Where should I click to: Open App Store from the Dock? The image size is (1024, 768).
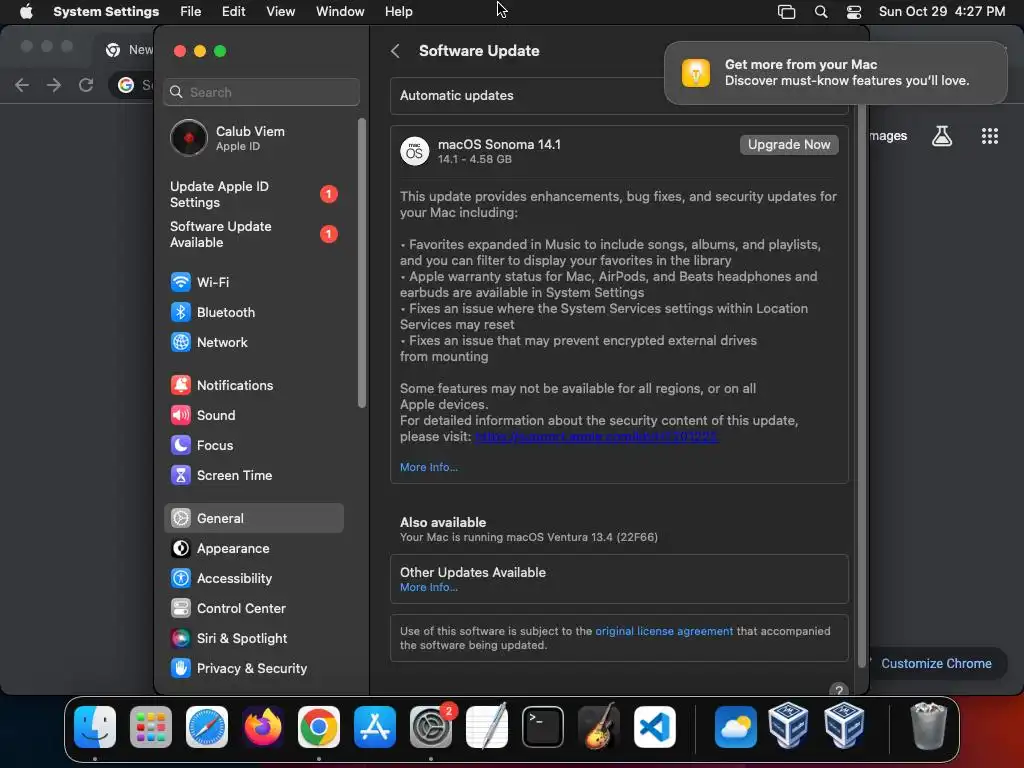[375, 727]
